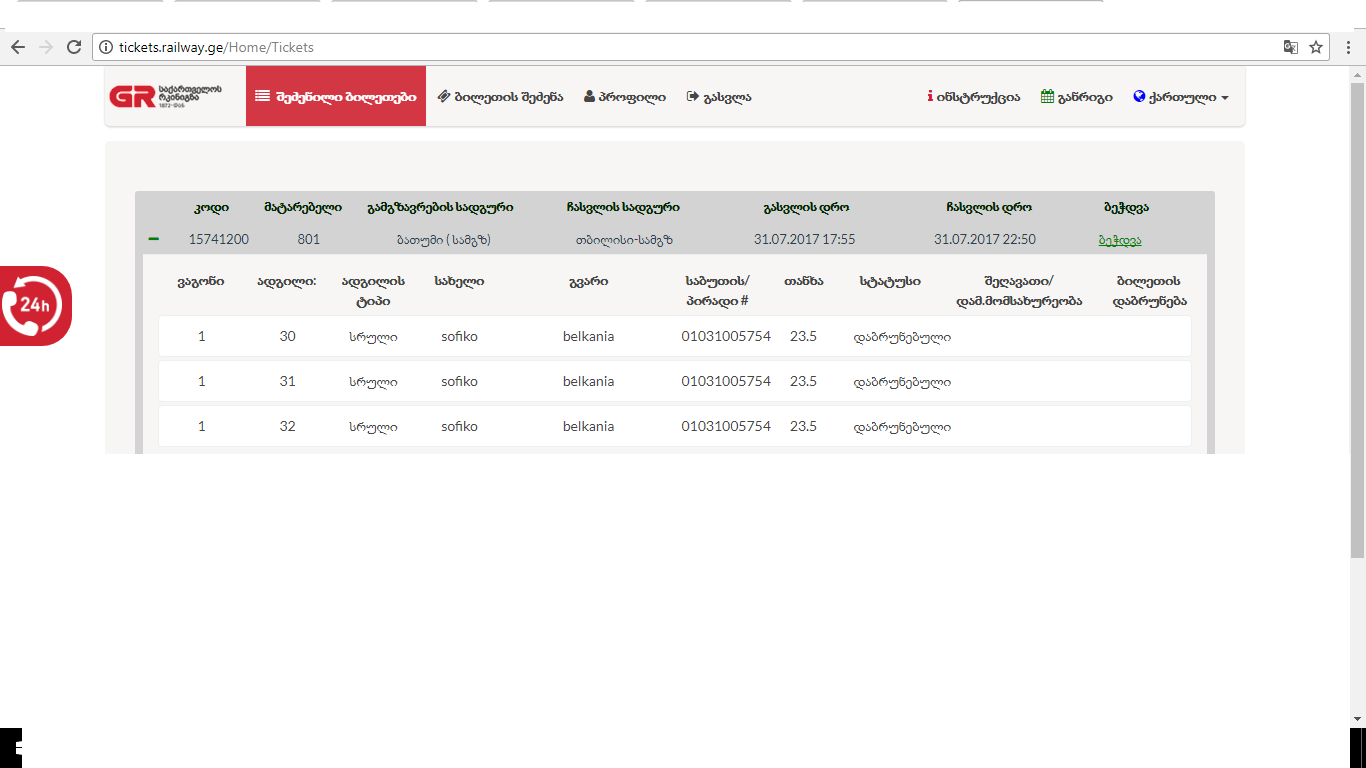
Task: Click the Georgian Railway GR logo
Action: 165,96
